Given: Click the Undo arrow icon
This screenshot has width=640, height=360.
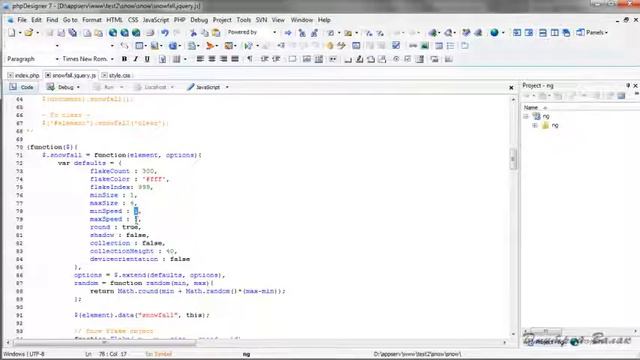Looking at the screenshot, I should coord(164,33).
